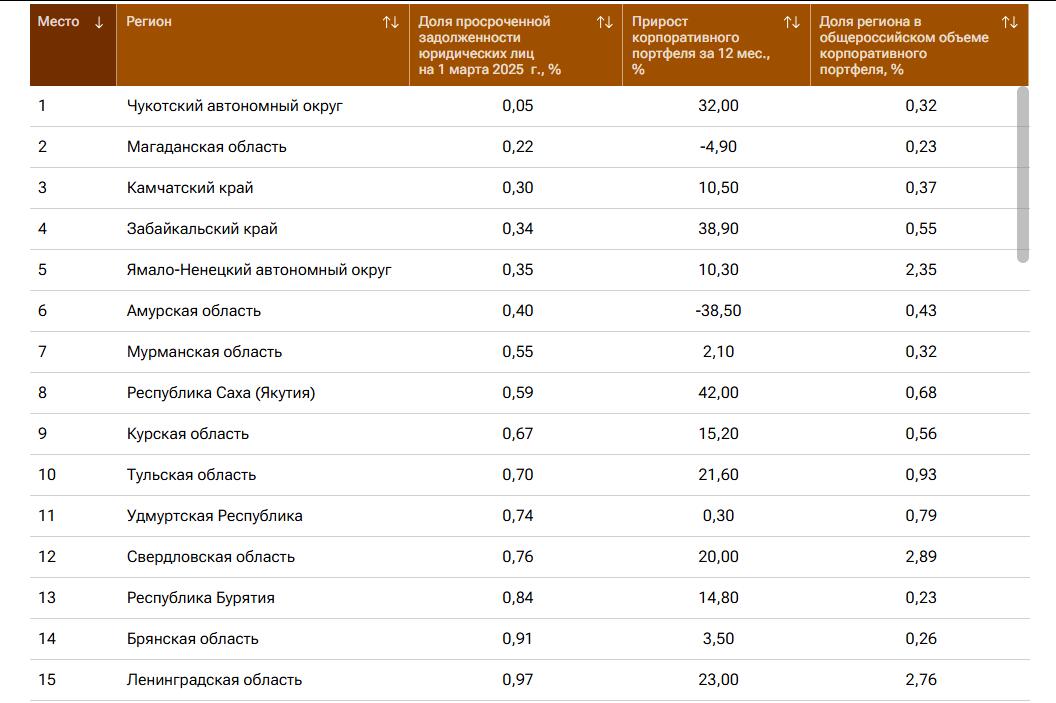Viewport: 1056px width, 703px height.
Task: Click the Регион column header text
Action: click(x=149, y=22)
